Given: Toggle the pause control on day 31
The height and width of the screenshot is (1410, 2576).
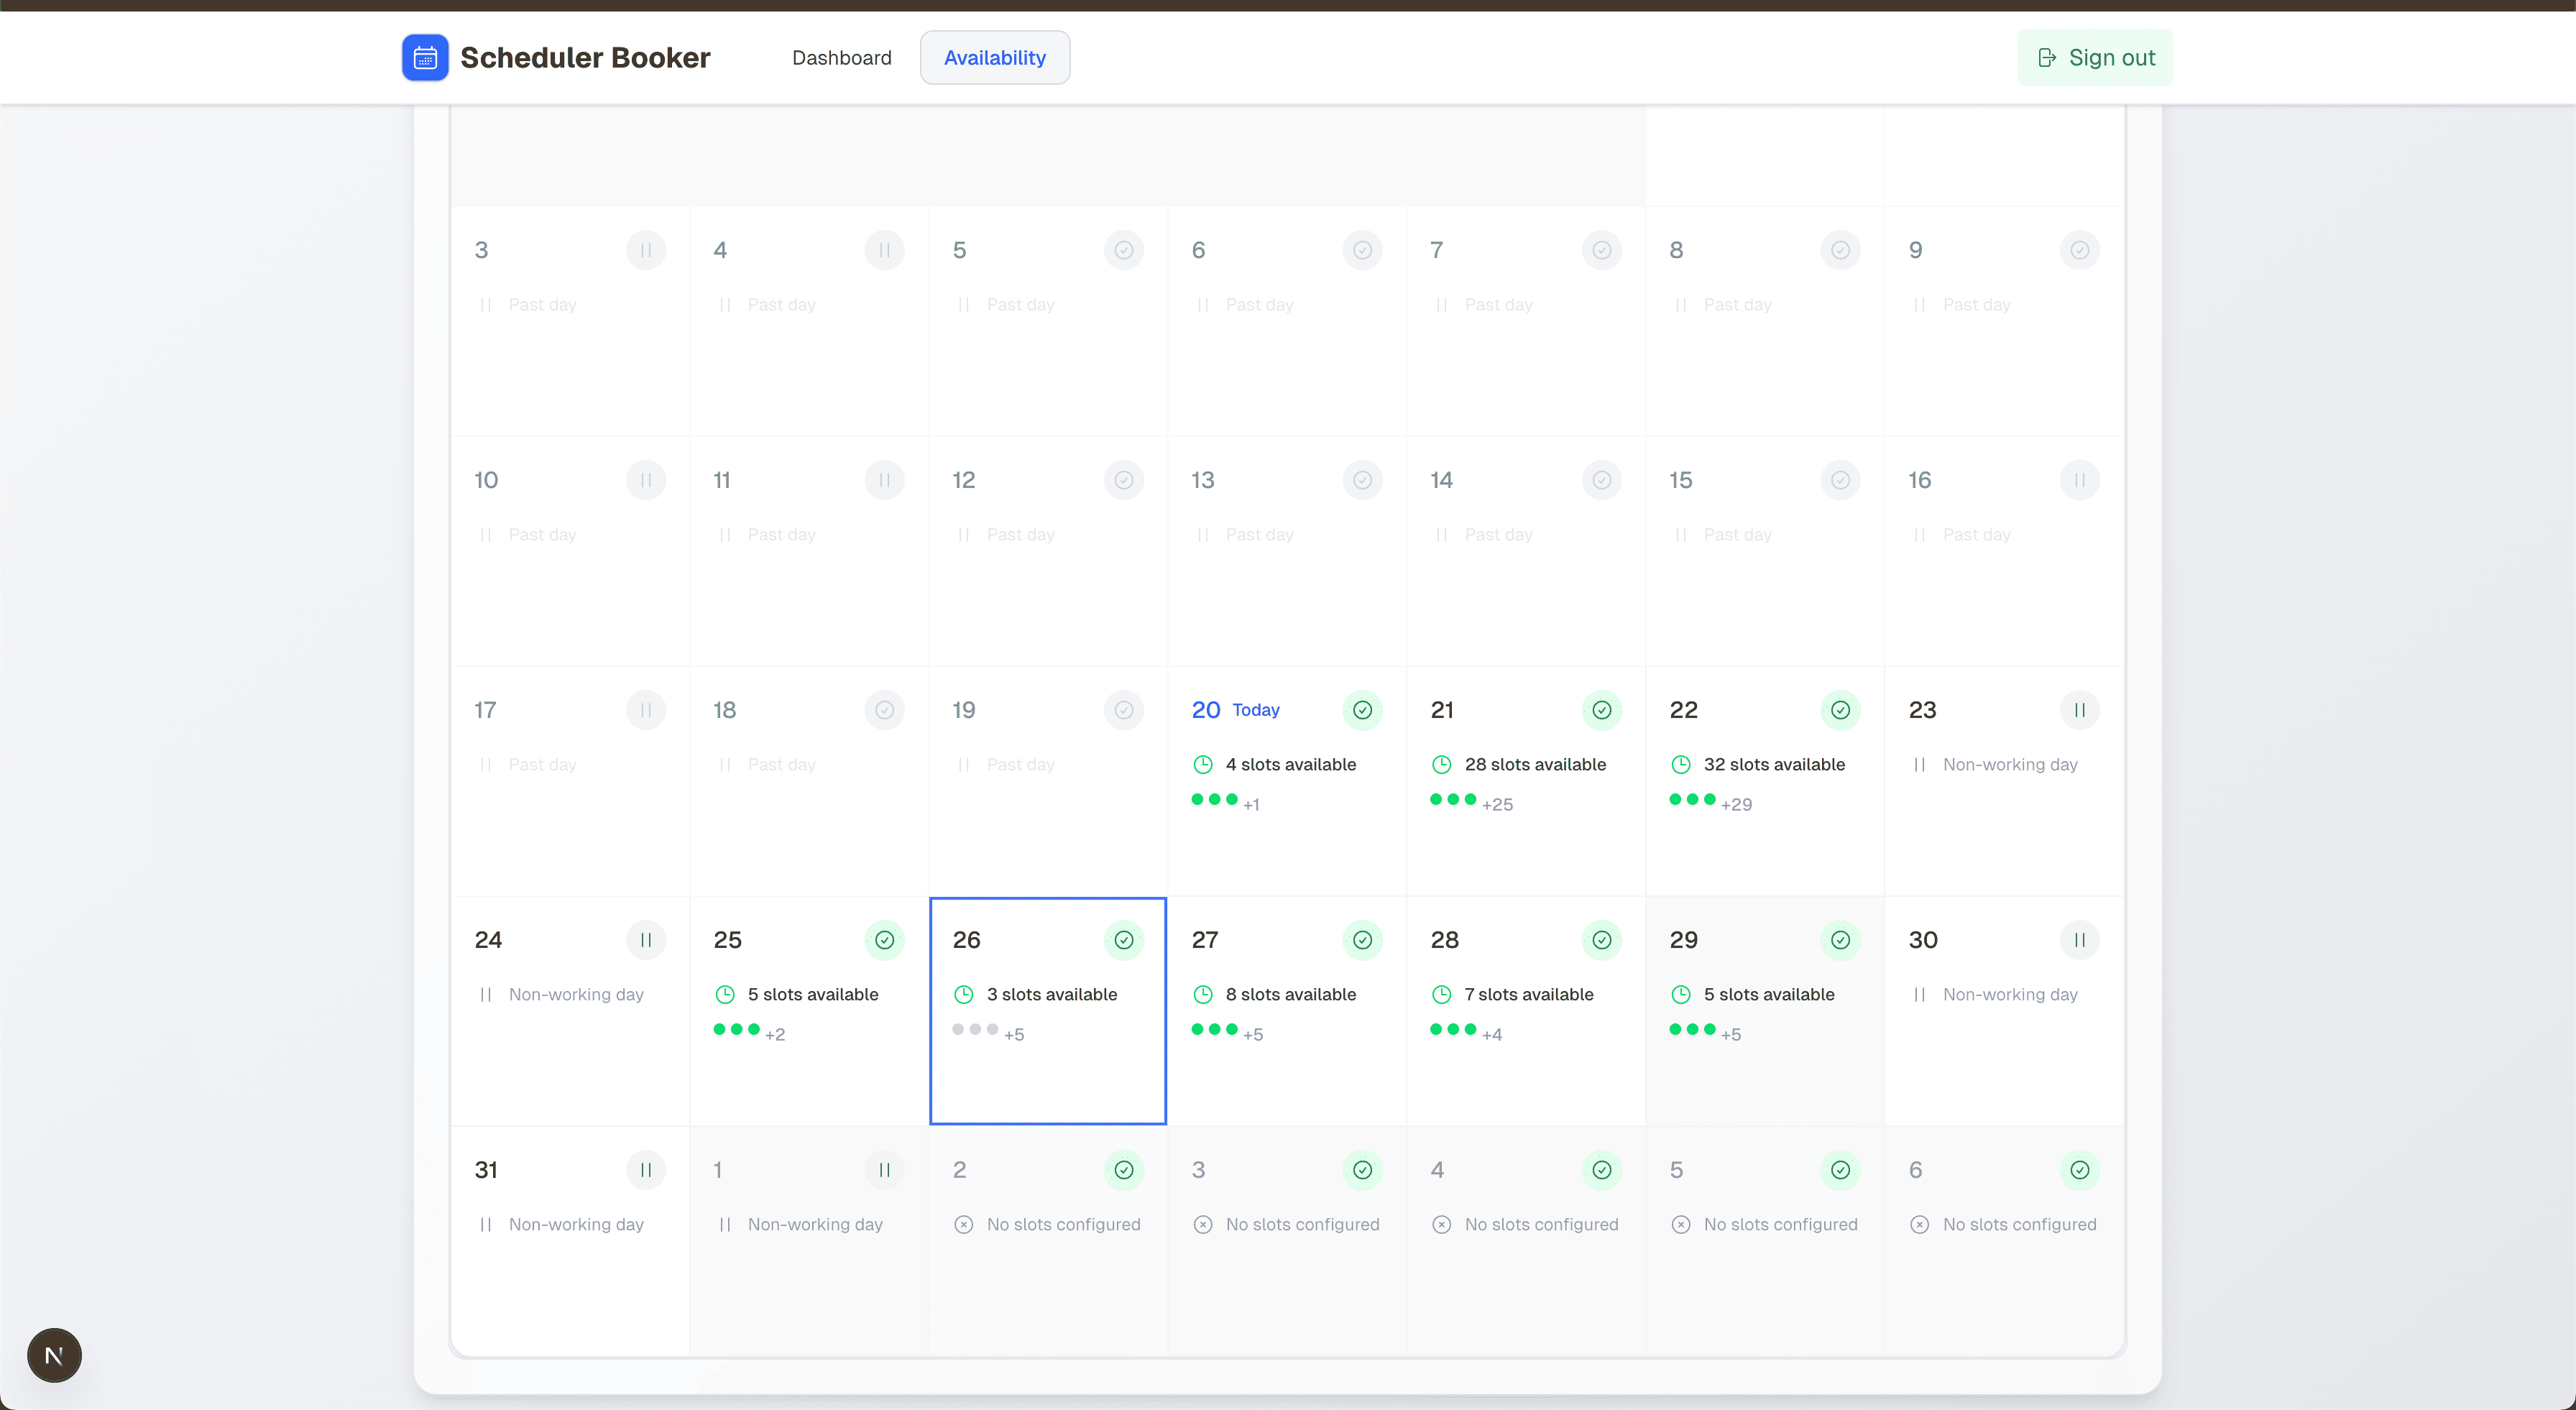Looking at the screenshot, I should 646,1170.
